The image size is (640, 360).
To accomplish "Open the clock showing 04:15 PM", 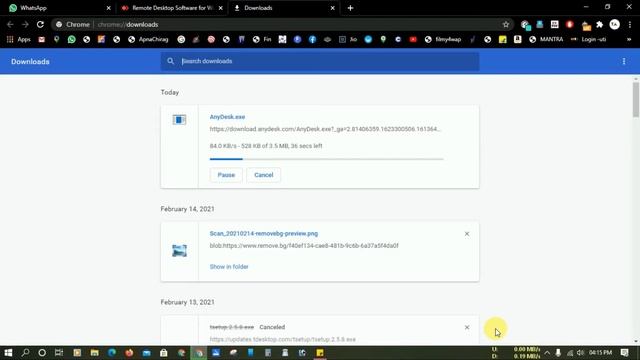I will 600,353.
